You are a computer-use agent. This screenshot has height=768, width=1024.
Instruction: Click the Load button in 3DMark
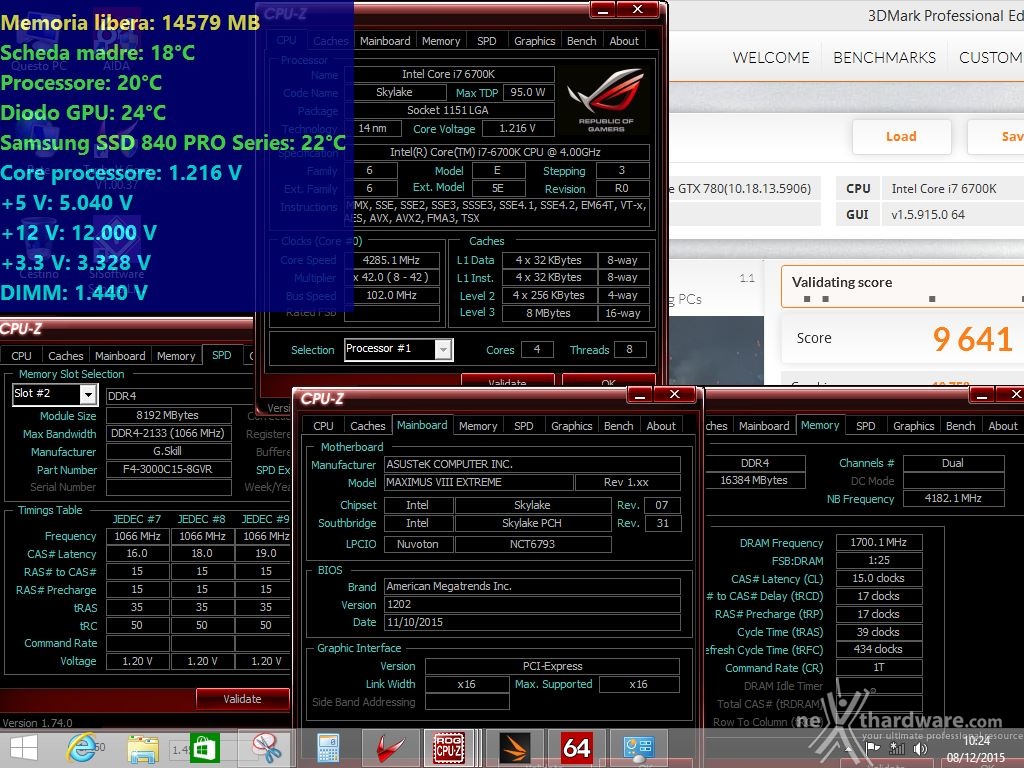pyautogui.click(x=901, y=136)
